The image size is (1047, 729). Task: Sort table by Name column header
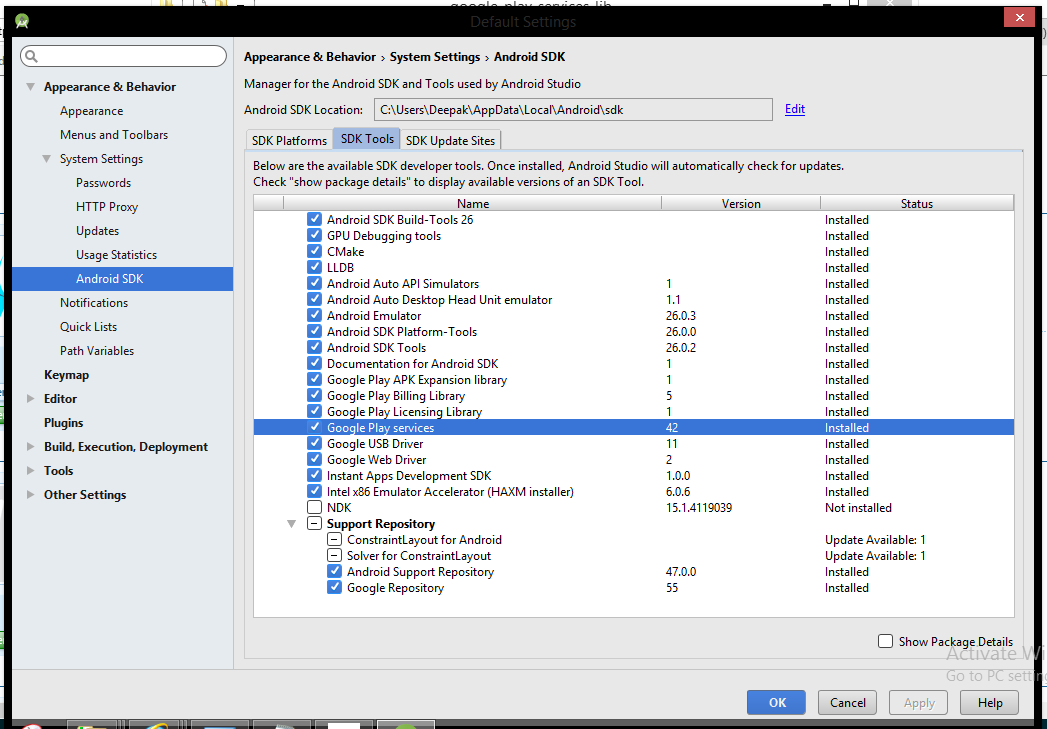pos(473,204)
